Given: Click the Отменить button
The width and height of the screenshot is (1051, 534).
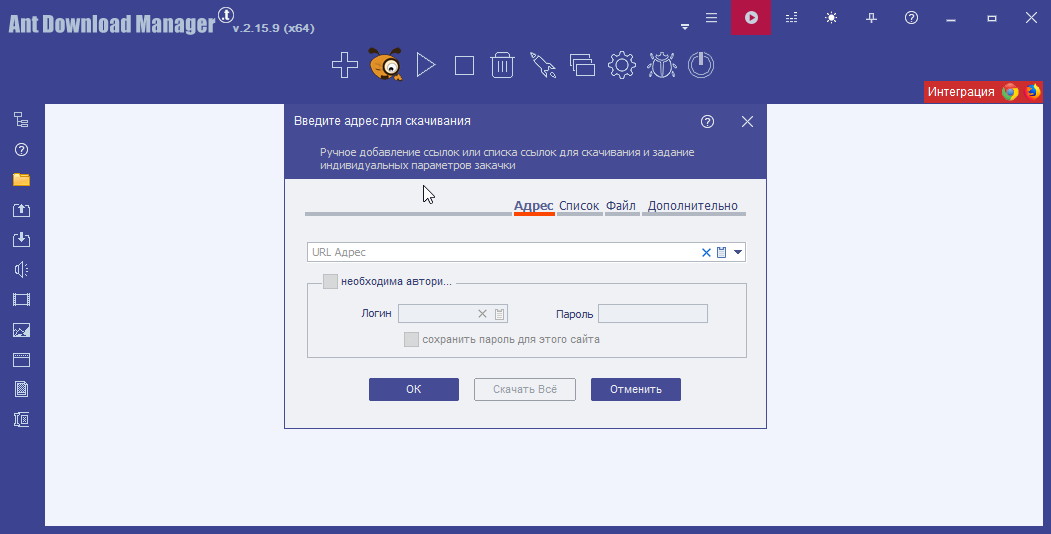Looking at the screenshot, I should point(635,389).
